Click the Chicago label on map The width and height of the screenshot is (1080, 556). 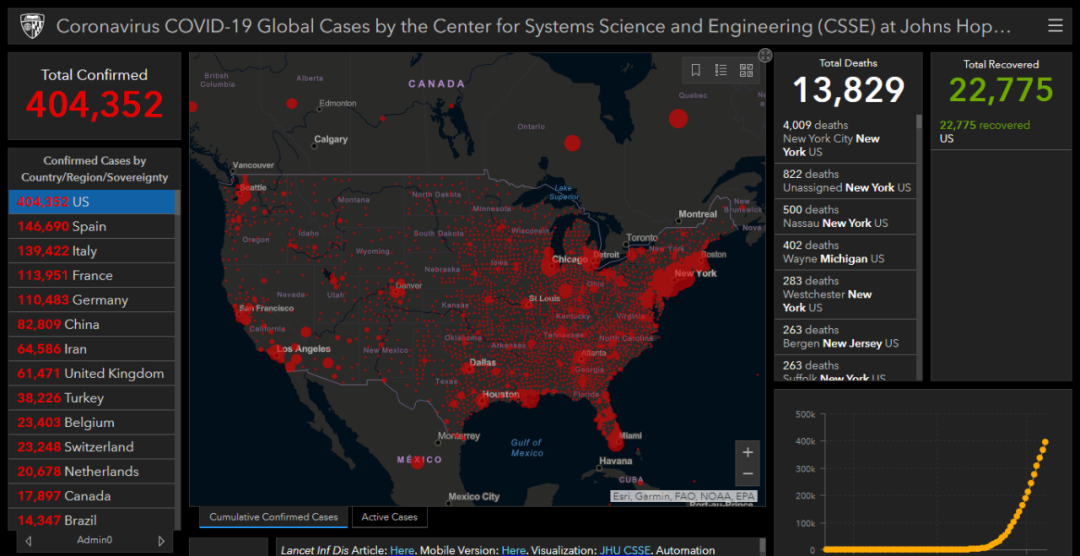click(x=569, y=260)
